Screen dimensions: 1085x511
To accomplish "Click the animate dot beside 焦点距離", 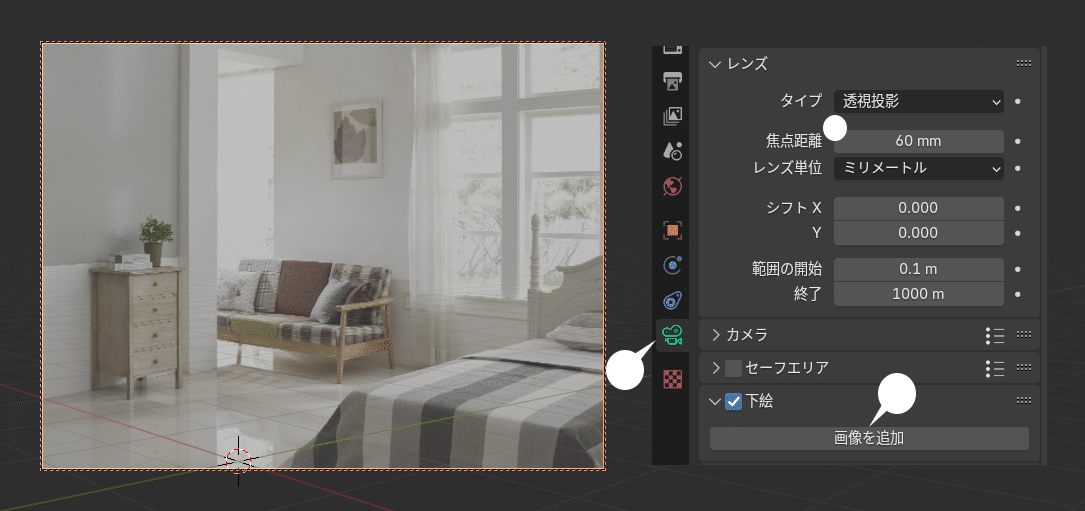I will coord(1018,141).
